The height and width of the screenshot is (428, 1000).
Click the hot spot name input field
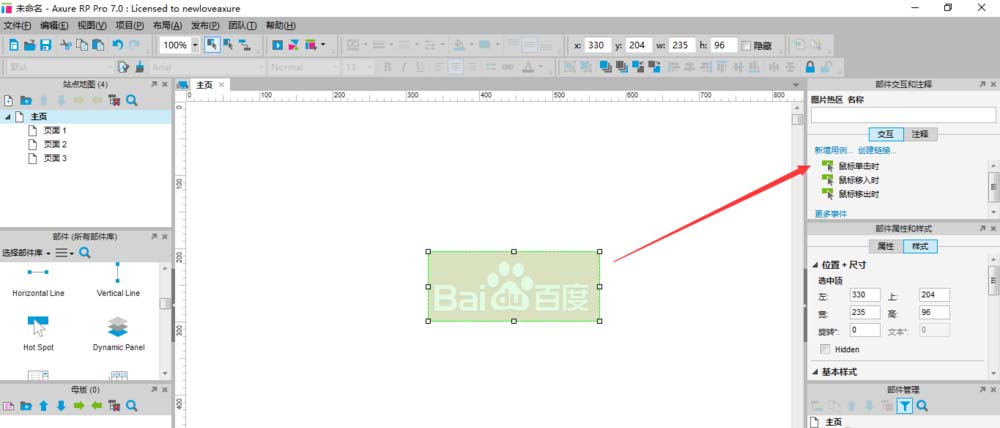tap(903, 115)
